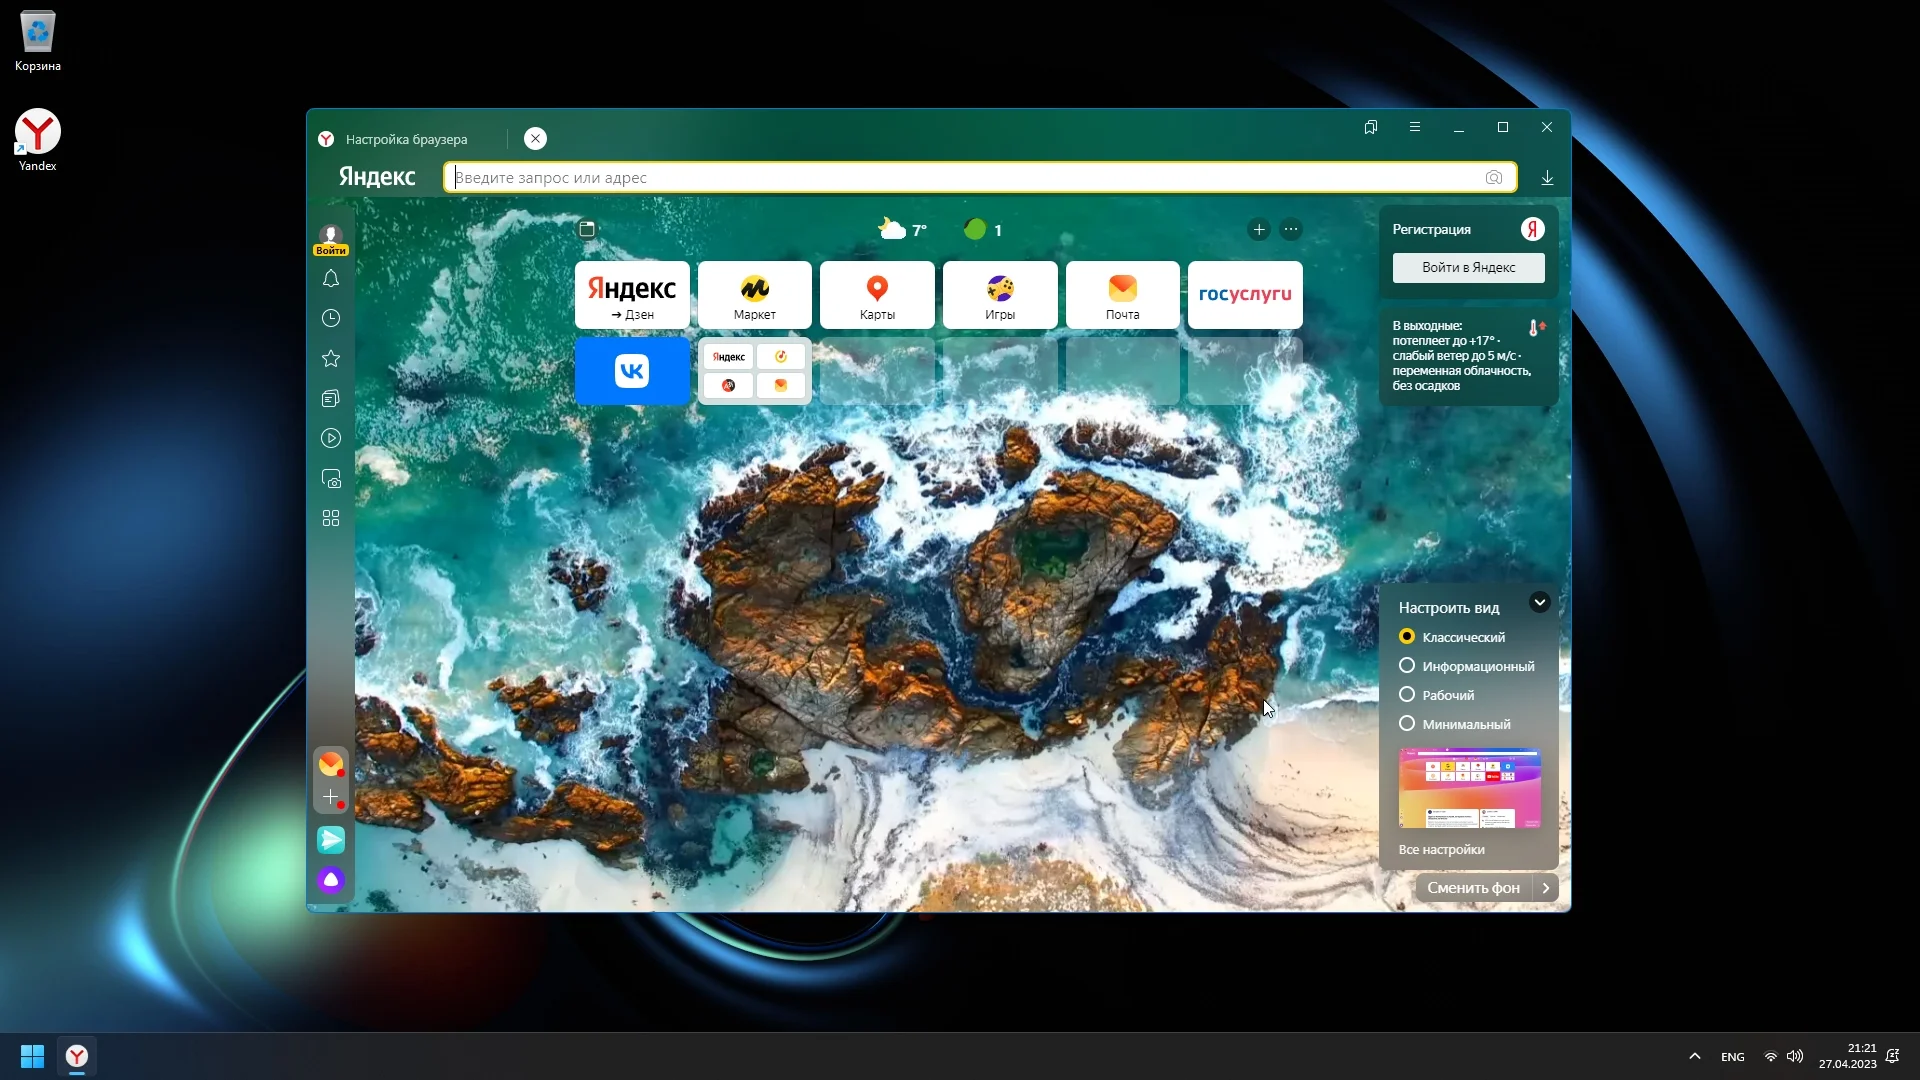Select the Информационный view option
The height and width of the screenshot is (1080, 1920).
(1407, 666)
